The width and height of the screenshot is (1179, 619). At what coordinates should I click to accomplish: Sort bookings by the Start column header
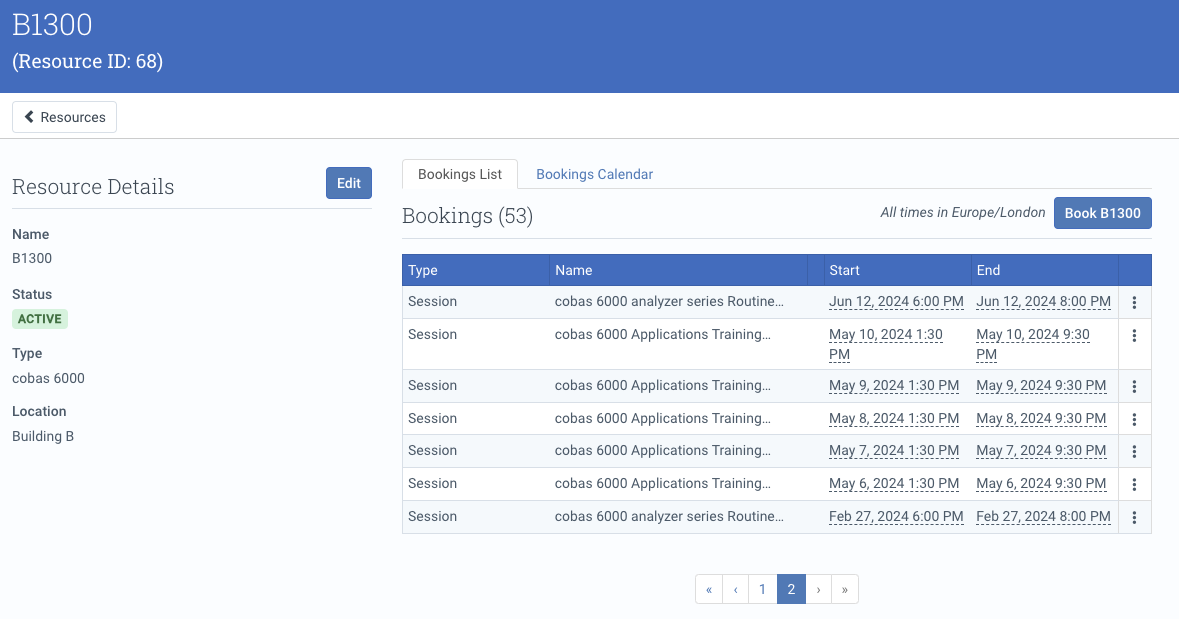click(844, 270)
